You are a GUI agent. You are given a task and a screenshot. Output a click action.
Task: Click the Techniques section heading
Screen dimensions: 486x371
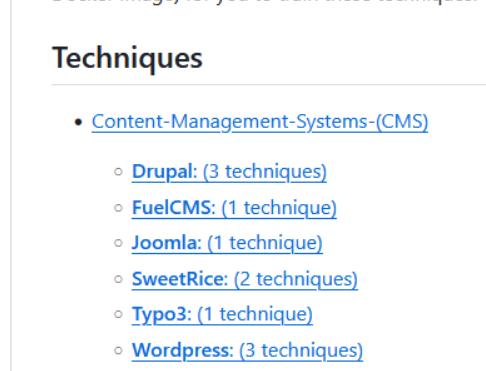[127, 58]
